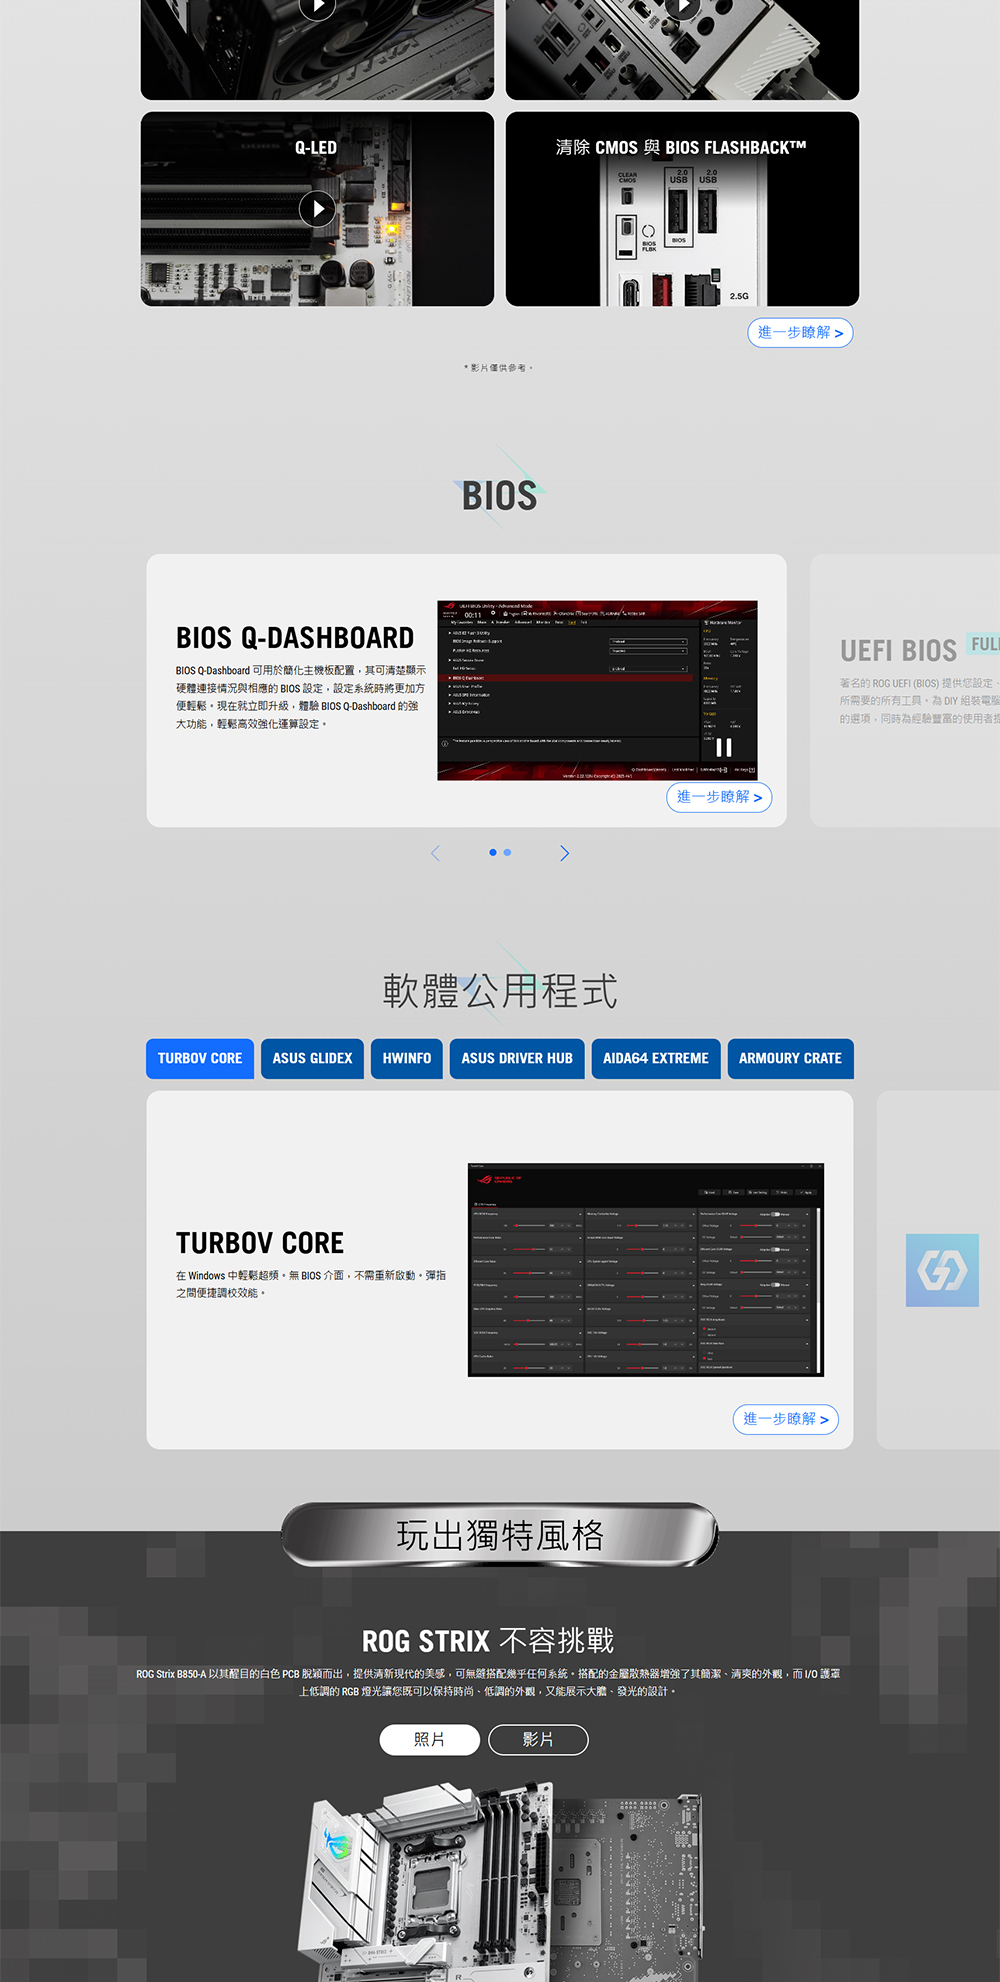
Task: Open the blue ASUS GlideX icon card
Action: pyautogui.click(x=941, y=1270)
